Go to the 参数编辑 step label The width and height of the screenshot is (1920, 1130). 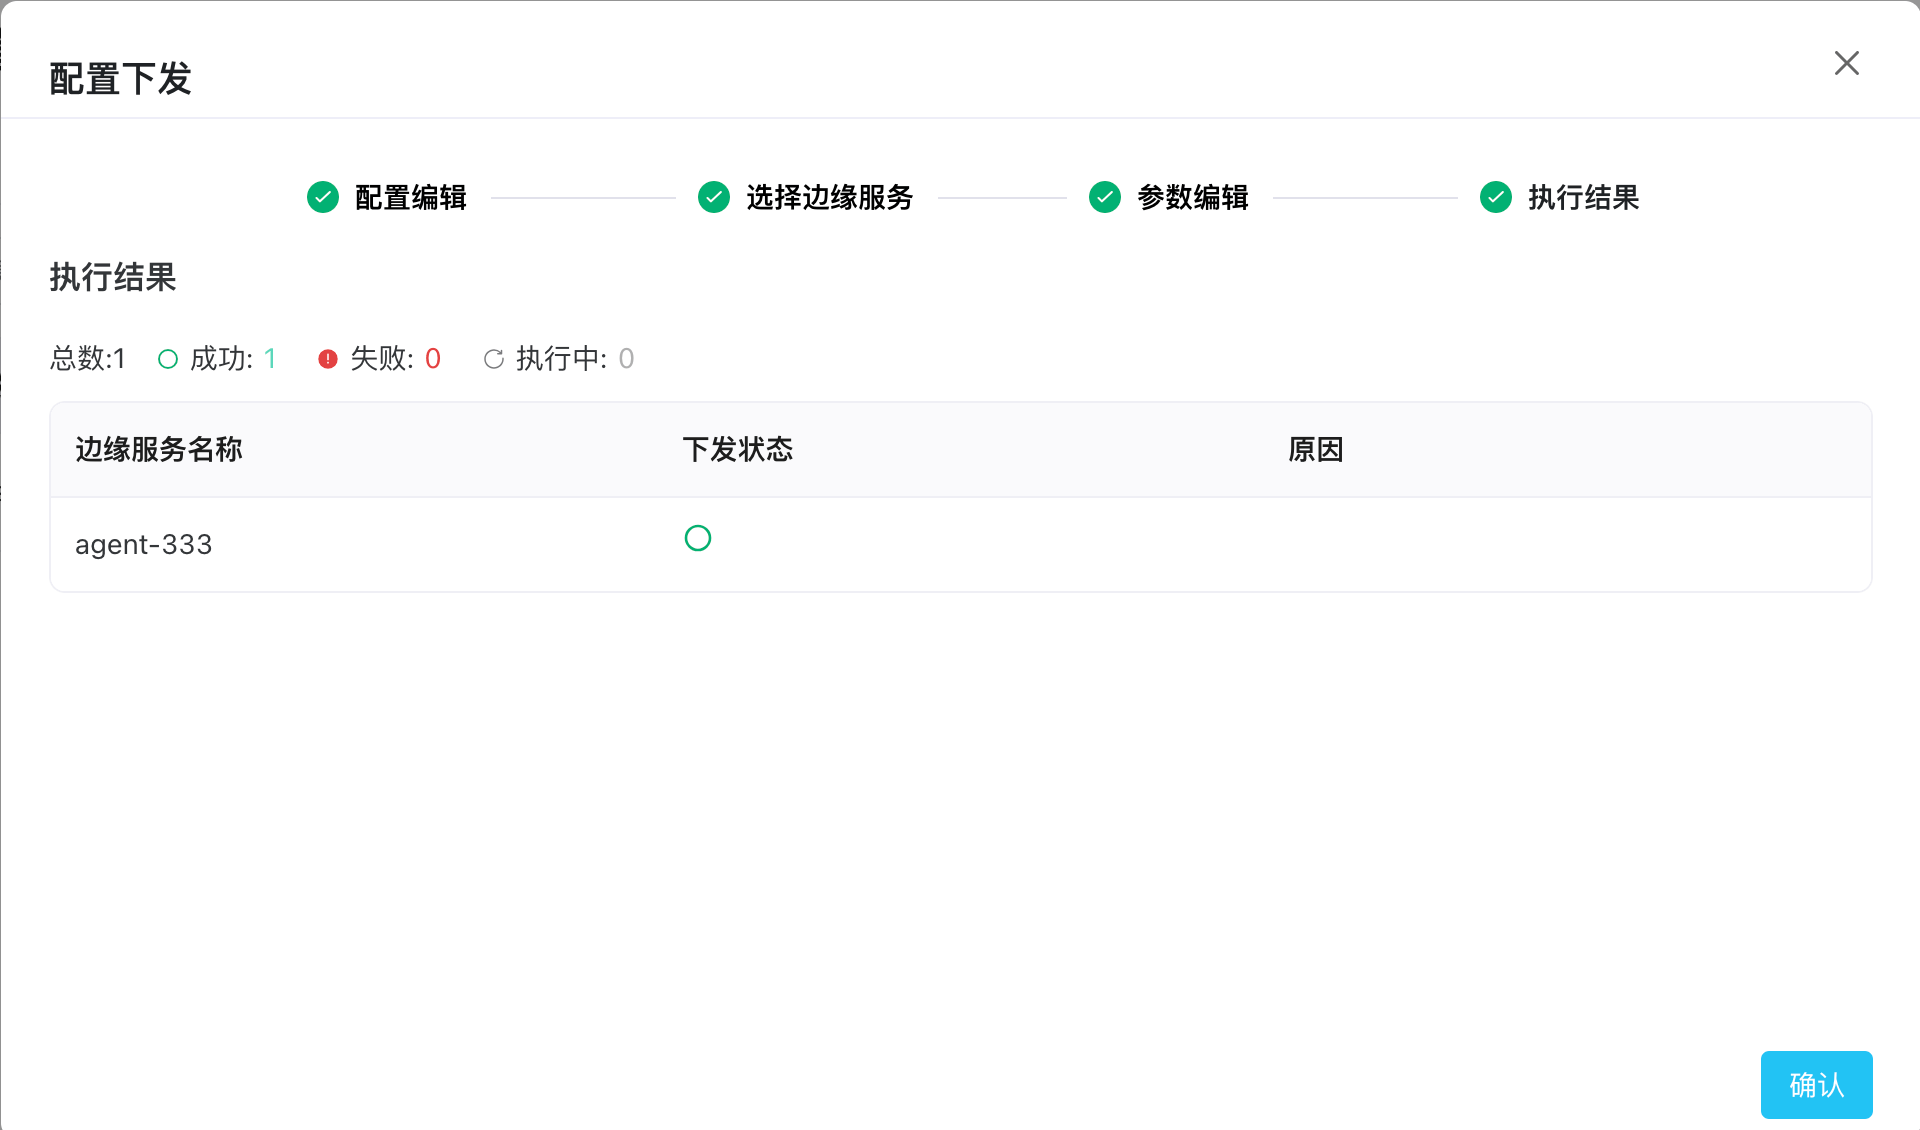[1192, 197]
